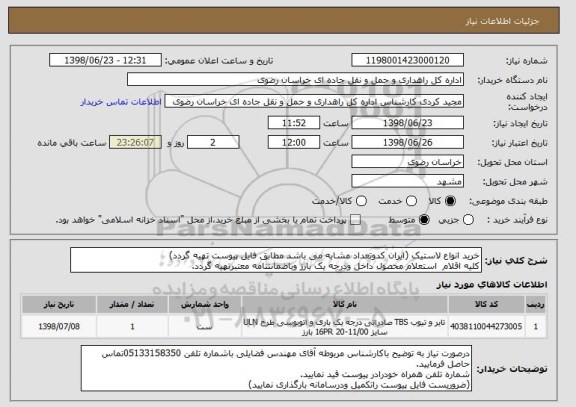Image resolution: width=576 pixels, height=407 pixels.
Task: Select the کالا/خدمت radio button
Action: (x=361, y=201)
